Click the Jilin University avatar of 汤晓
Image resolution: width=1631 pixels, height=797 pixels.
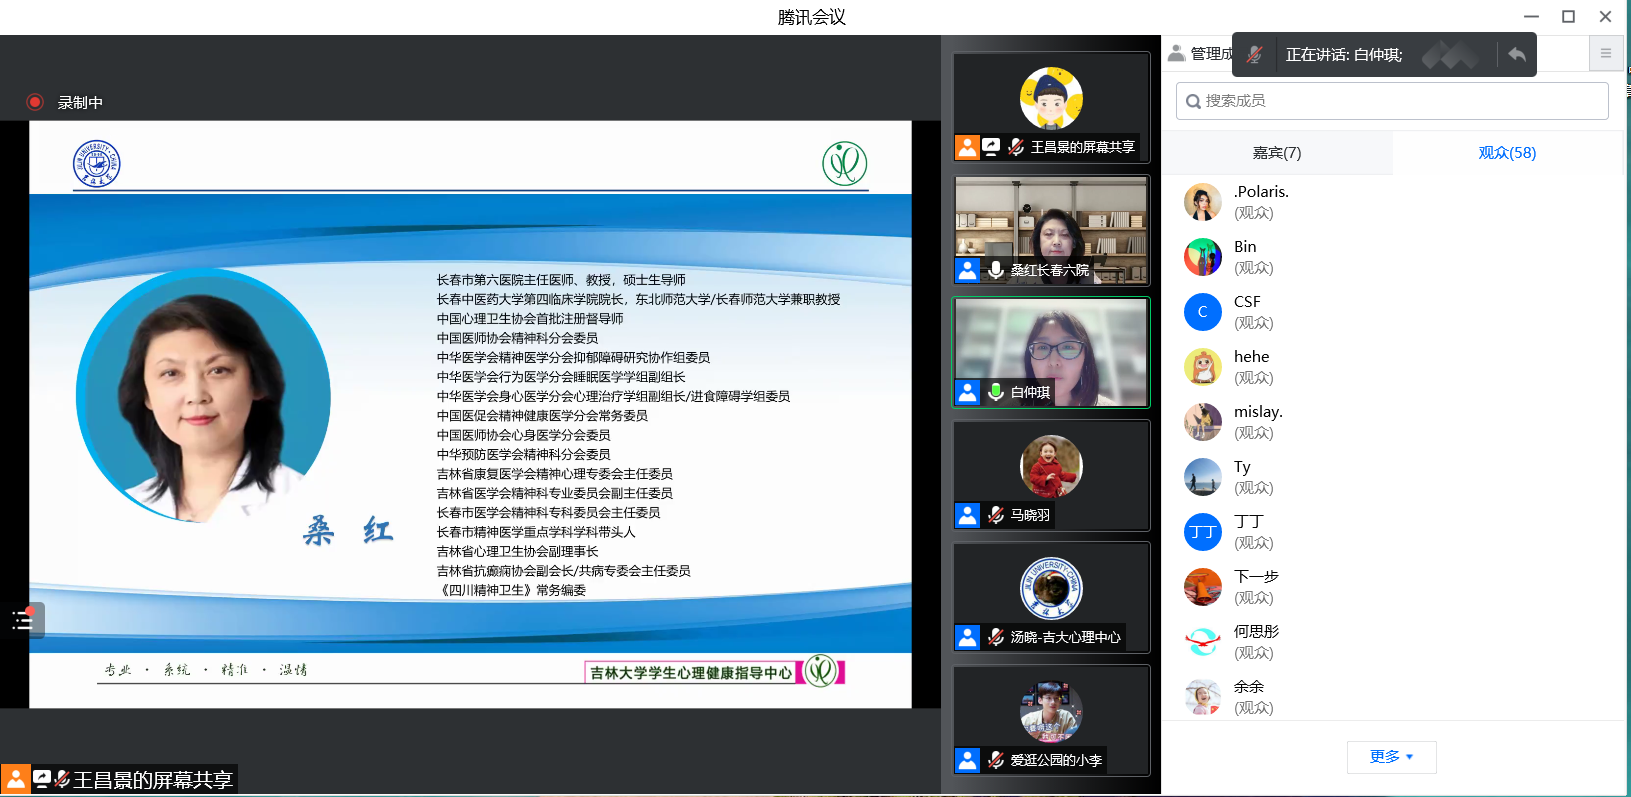(1050, 589)
